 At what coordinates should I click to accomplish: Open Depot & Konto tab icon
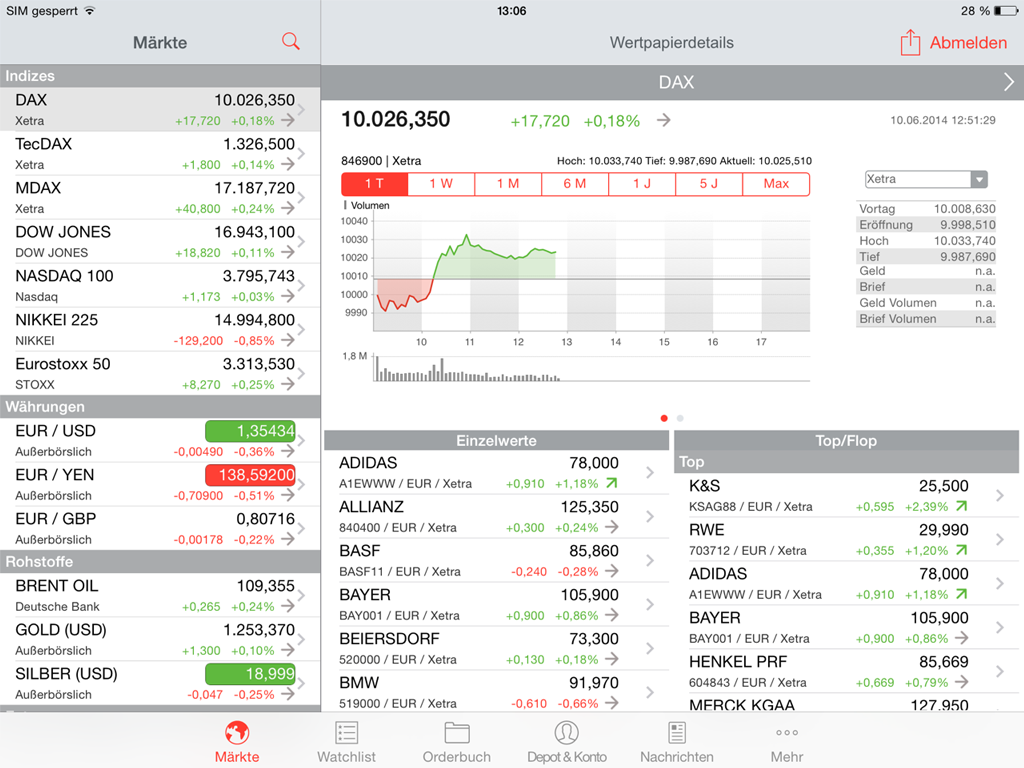(x=566, y=733)
